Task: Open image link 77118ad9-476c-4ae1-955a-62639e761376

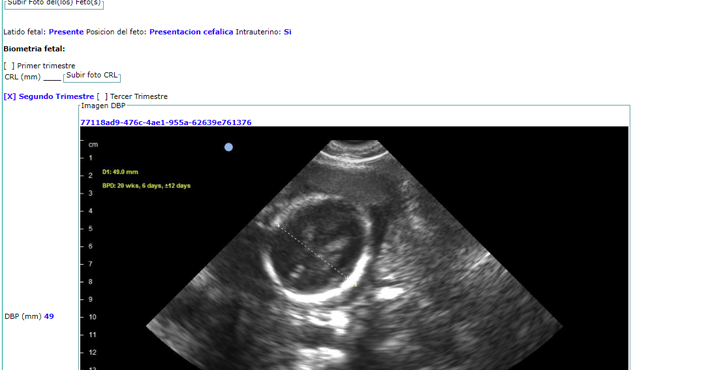Action: 166,123
